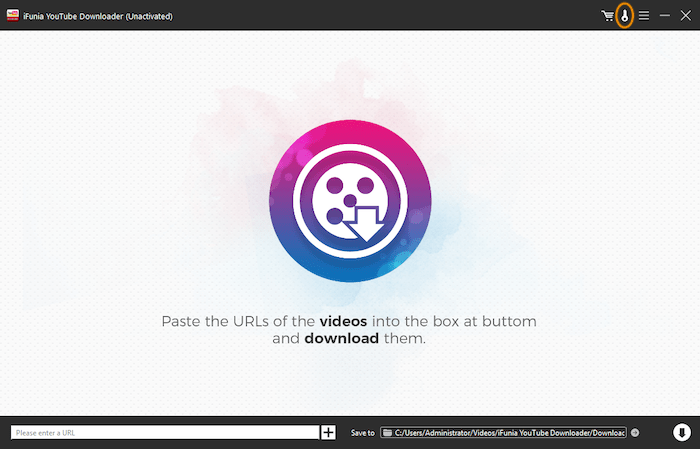Minimize the downloader window

(x=664, y=16)
